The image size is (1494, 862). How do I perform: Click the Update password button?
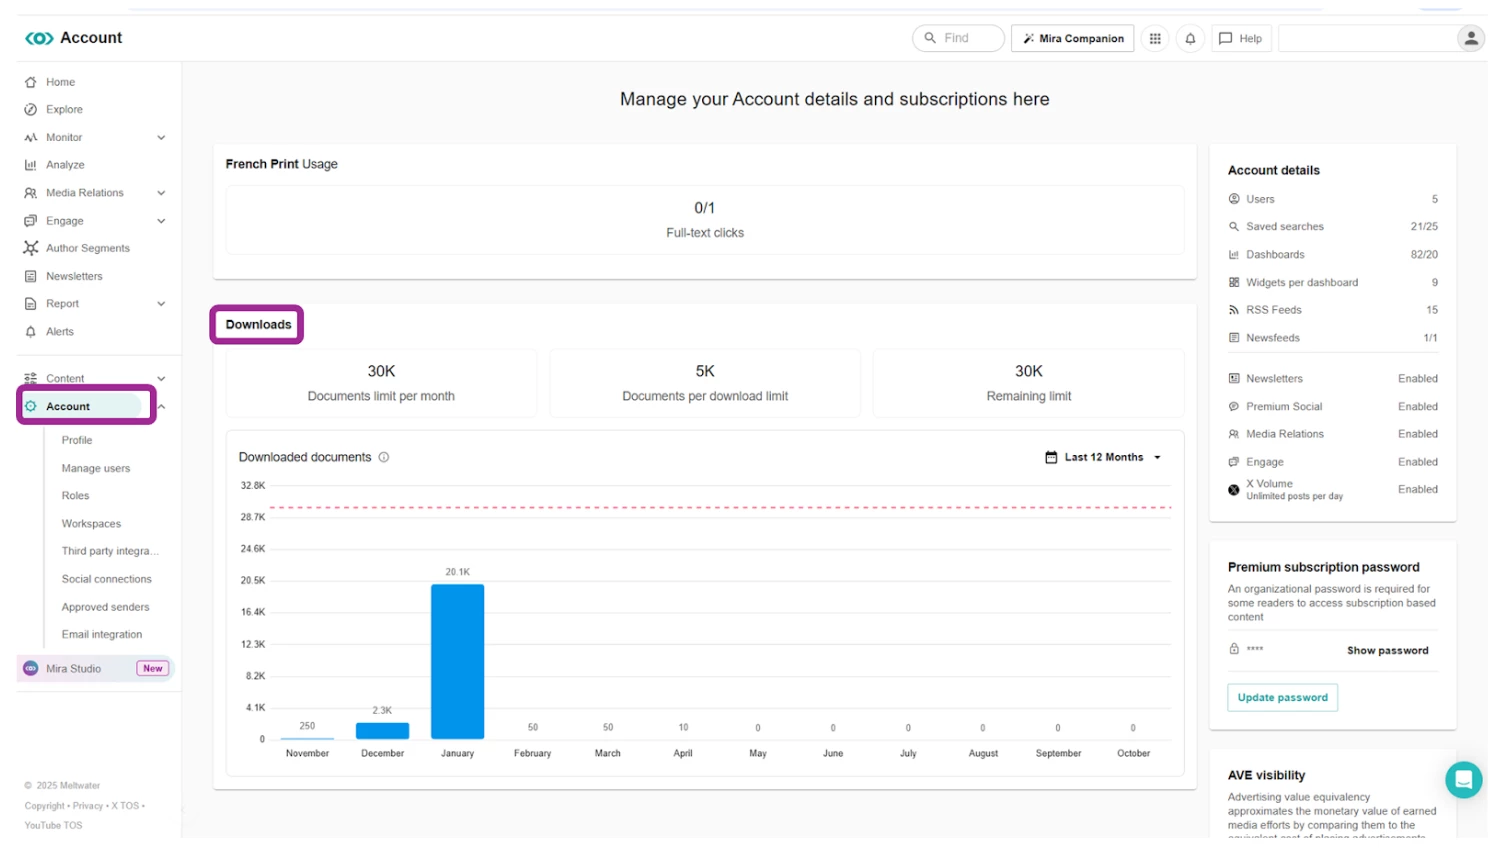[1282, 698]
